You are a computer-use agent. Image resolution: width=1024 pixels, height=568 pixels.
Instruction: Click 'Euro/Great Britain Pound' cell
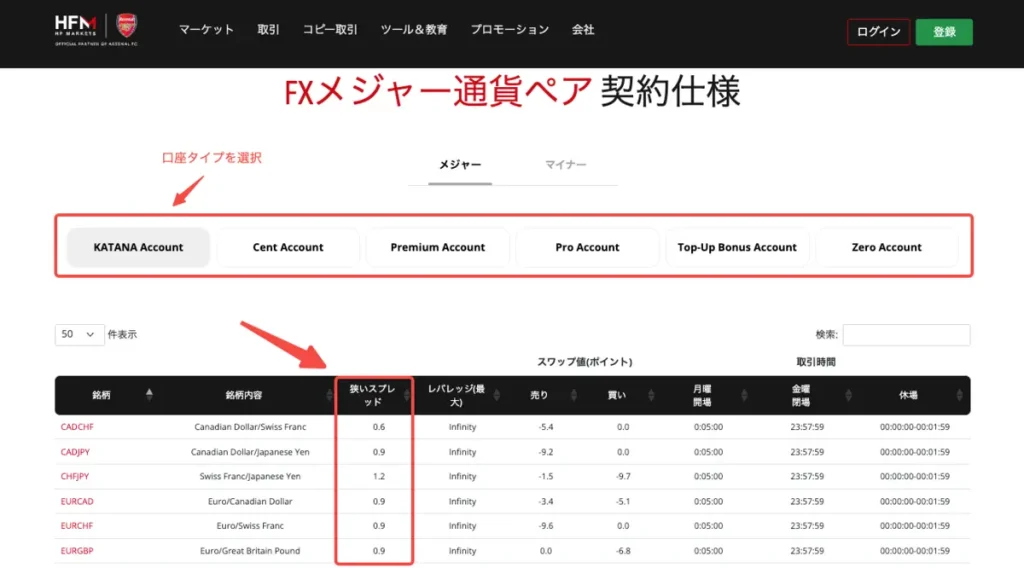pos(250,551)
